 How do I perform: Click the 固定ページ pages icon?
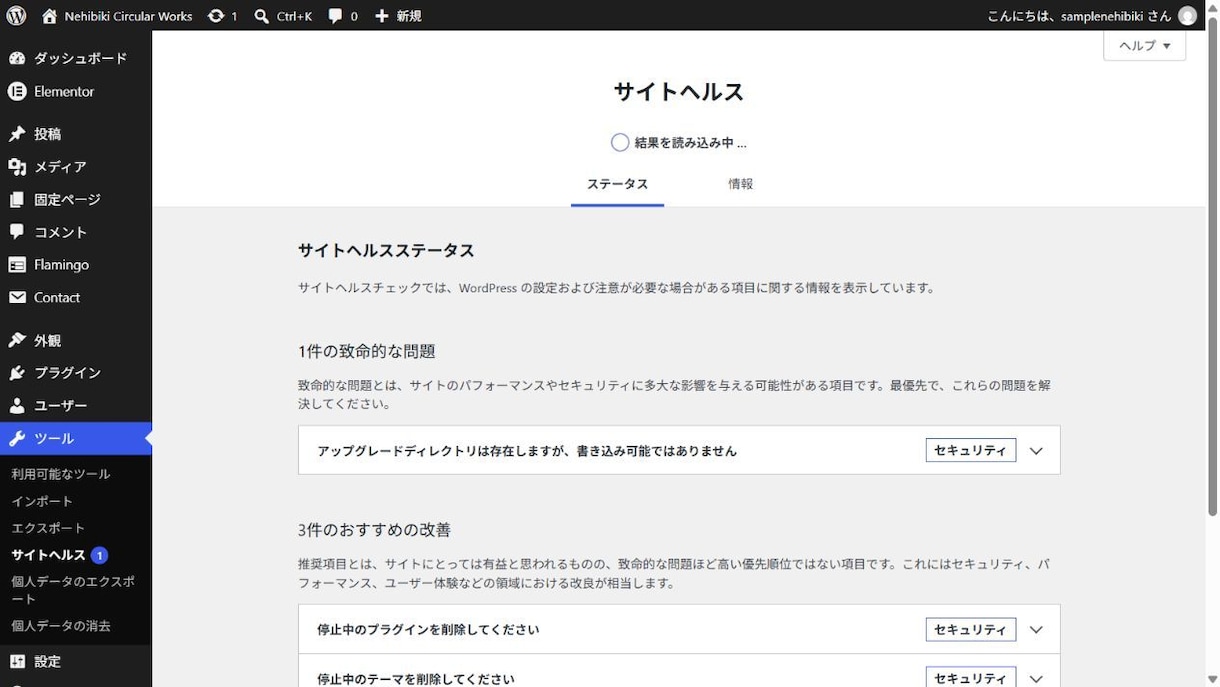17,200
